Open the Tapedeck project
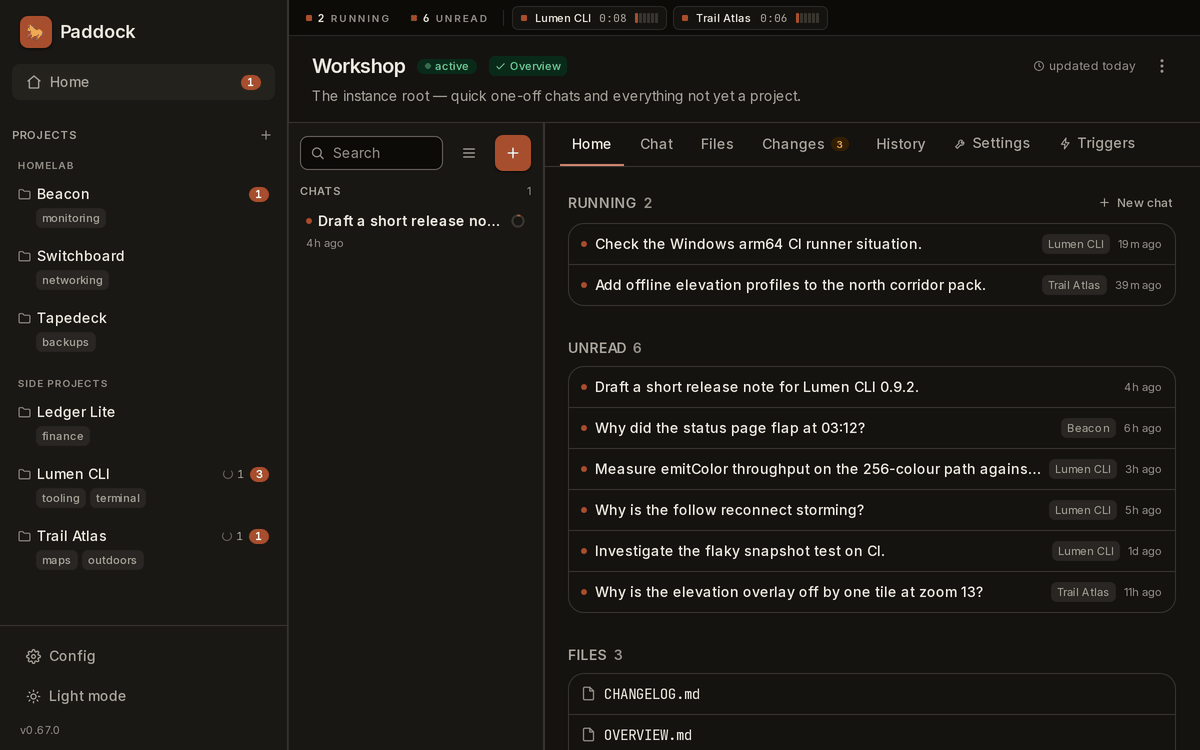 tap(143, 318)
